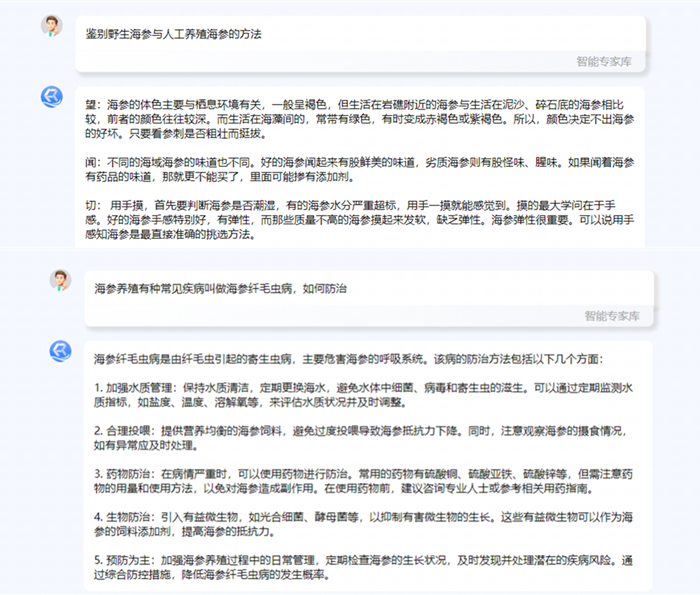
Task: Click paragraph starting with 望：海参的体色
Action: 360,119
